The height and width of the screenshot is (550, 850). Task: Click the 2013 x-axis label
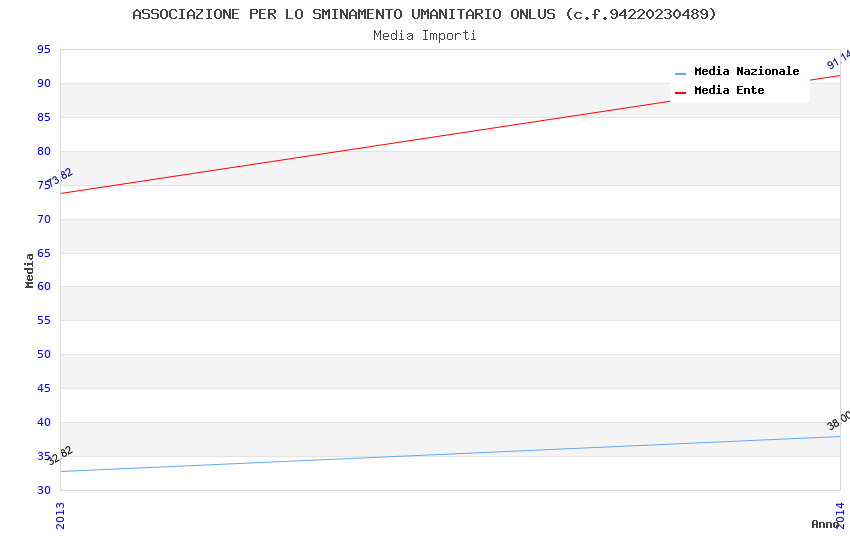click(x=60, y=515)
